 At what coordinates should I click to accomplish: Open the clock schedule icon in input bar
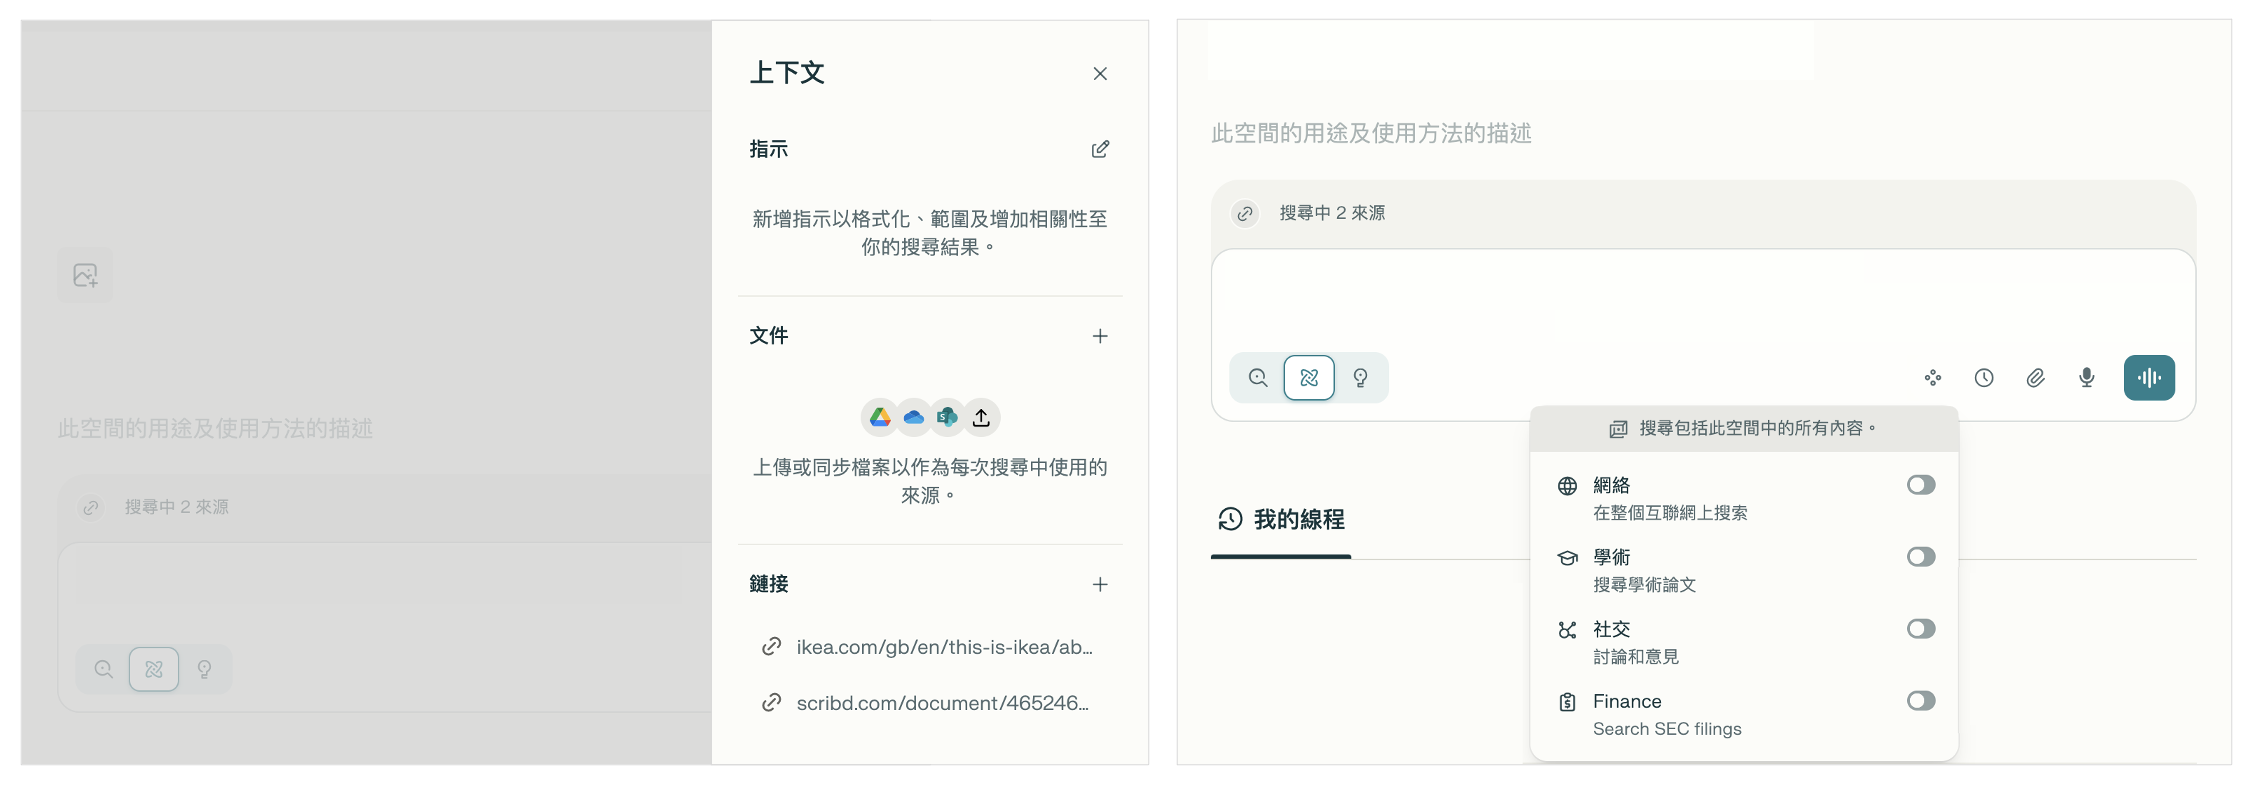[1984, 378]
